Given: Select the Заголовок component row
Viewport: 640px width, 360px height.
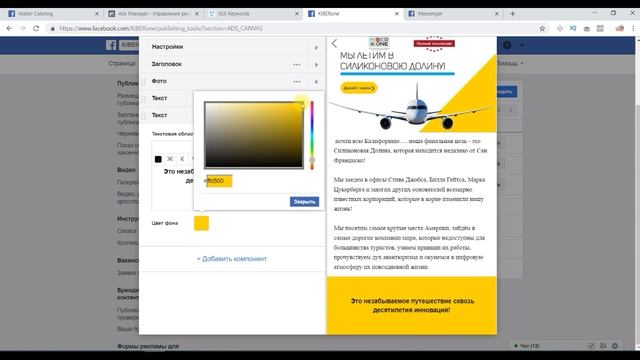Looking at the screenshot, I should (x=232, y=64).
